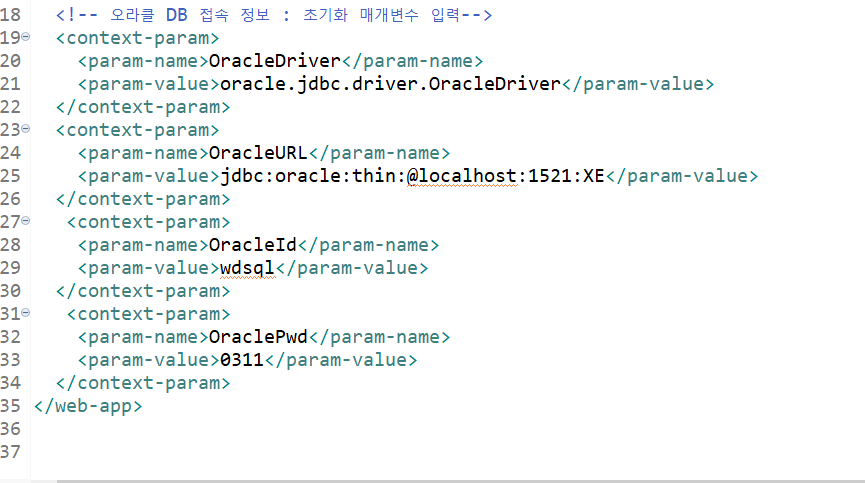Click the horizontal scrollbar at bottom of the editor
The image size is (865, 483).
tap(461, 481)
